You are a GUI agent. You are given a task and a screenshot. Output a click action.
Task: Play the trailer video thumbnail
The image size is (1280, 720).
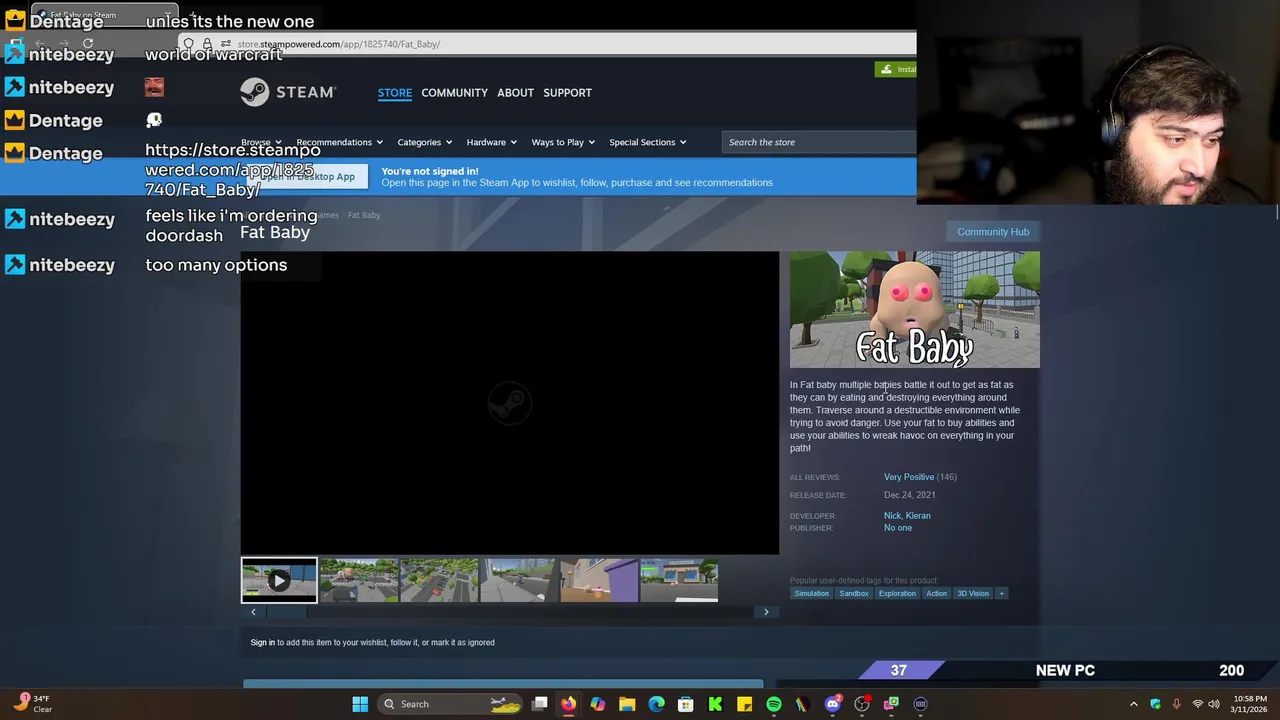tap(279, 580)
